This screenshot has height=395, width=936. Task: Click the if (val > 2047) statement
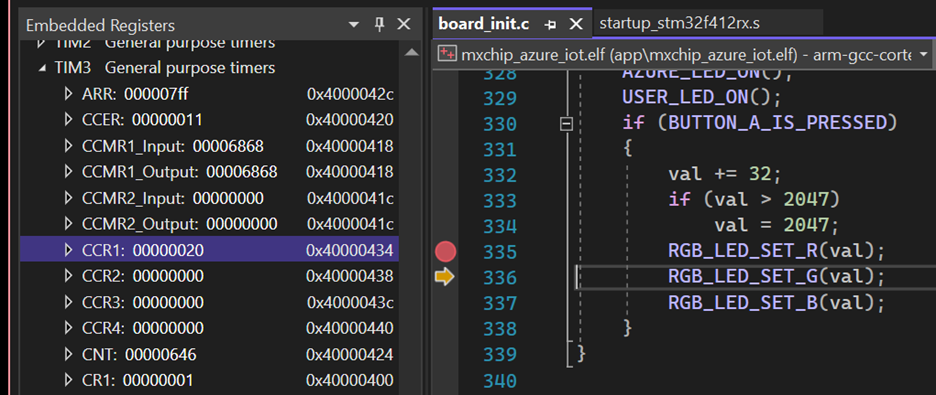(x=754, y=200)
